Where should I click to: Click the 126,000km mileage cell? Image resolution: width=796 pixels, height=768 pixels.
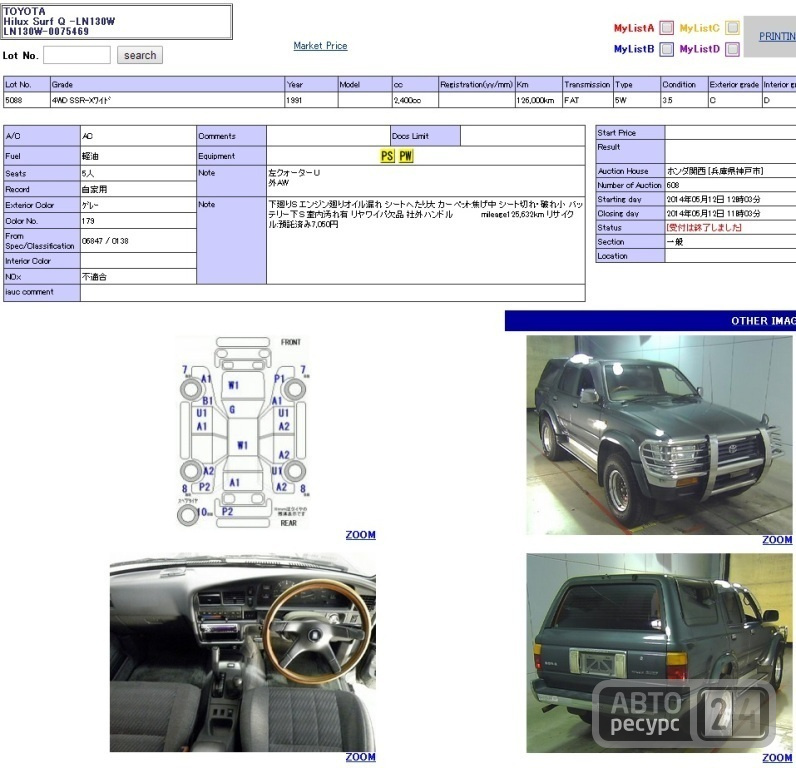tap(539, 100)
